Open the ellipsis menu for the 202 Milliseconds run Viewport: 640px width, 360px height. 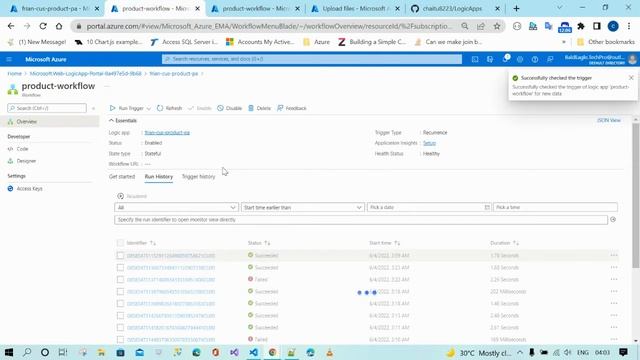pos(614,291)
